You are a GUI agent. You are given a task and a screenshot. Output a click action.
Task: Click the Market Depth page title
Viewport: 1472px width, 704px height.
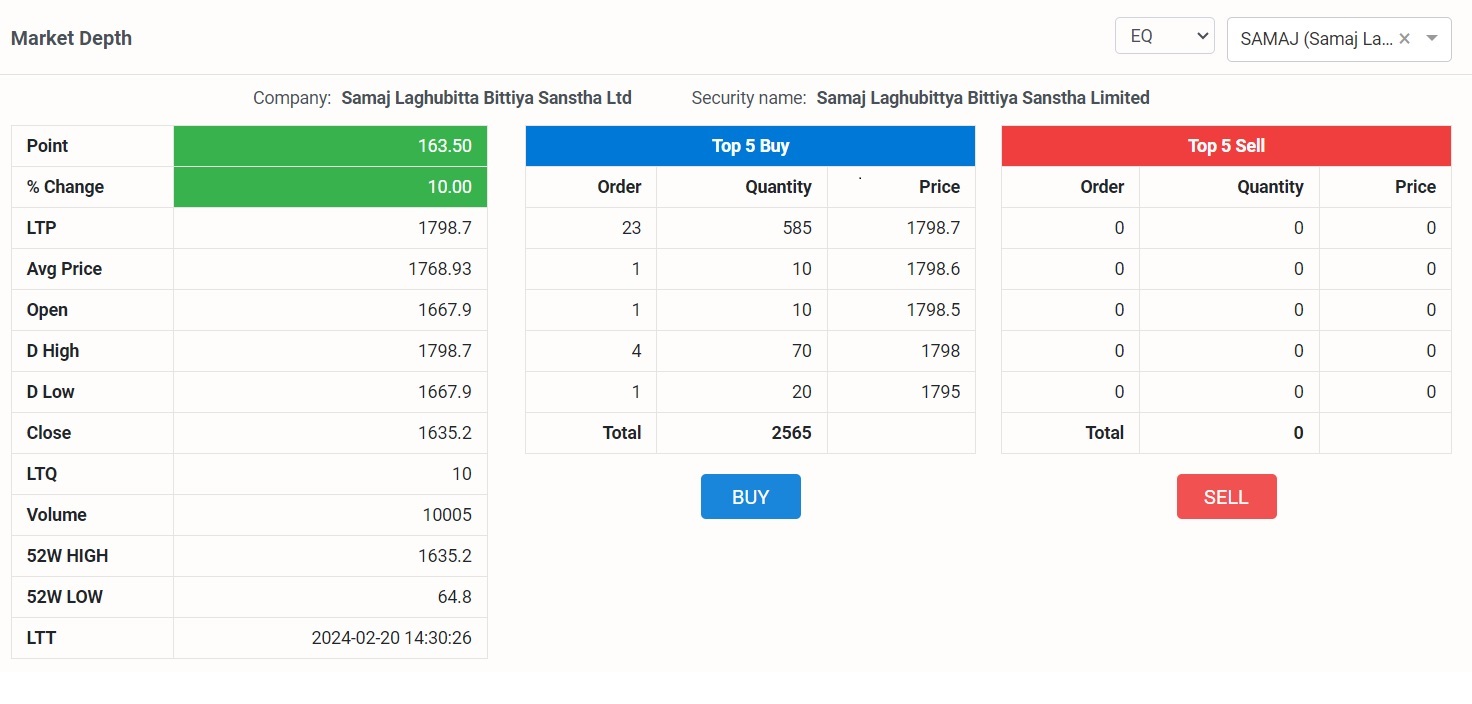[x=71, y=38]
